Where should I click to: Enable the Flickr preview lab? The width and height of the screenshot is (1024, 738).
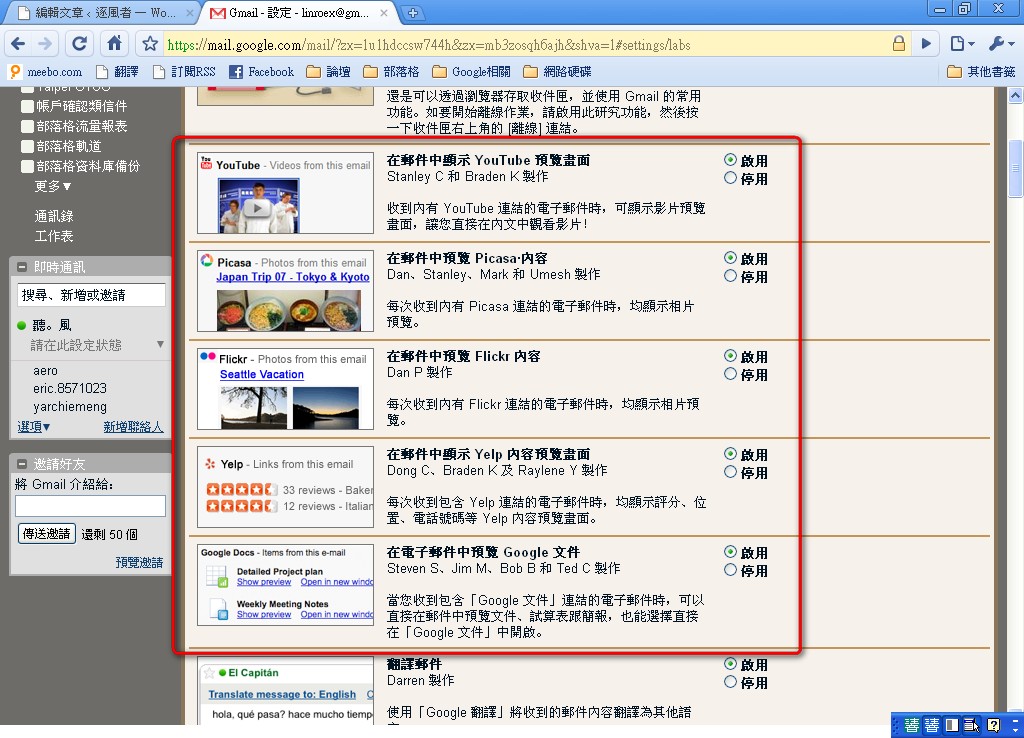click(730, 356)
